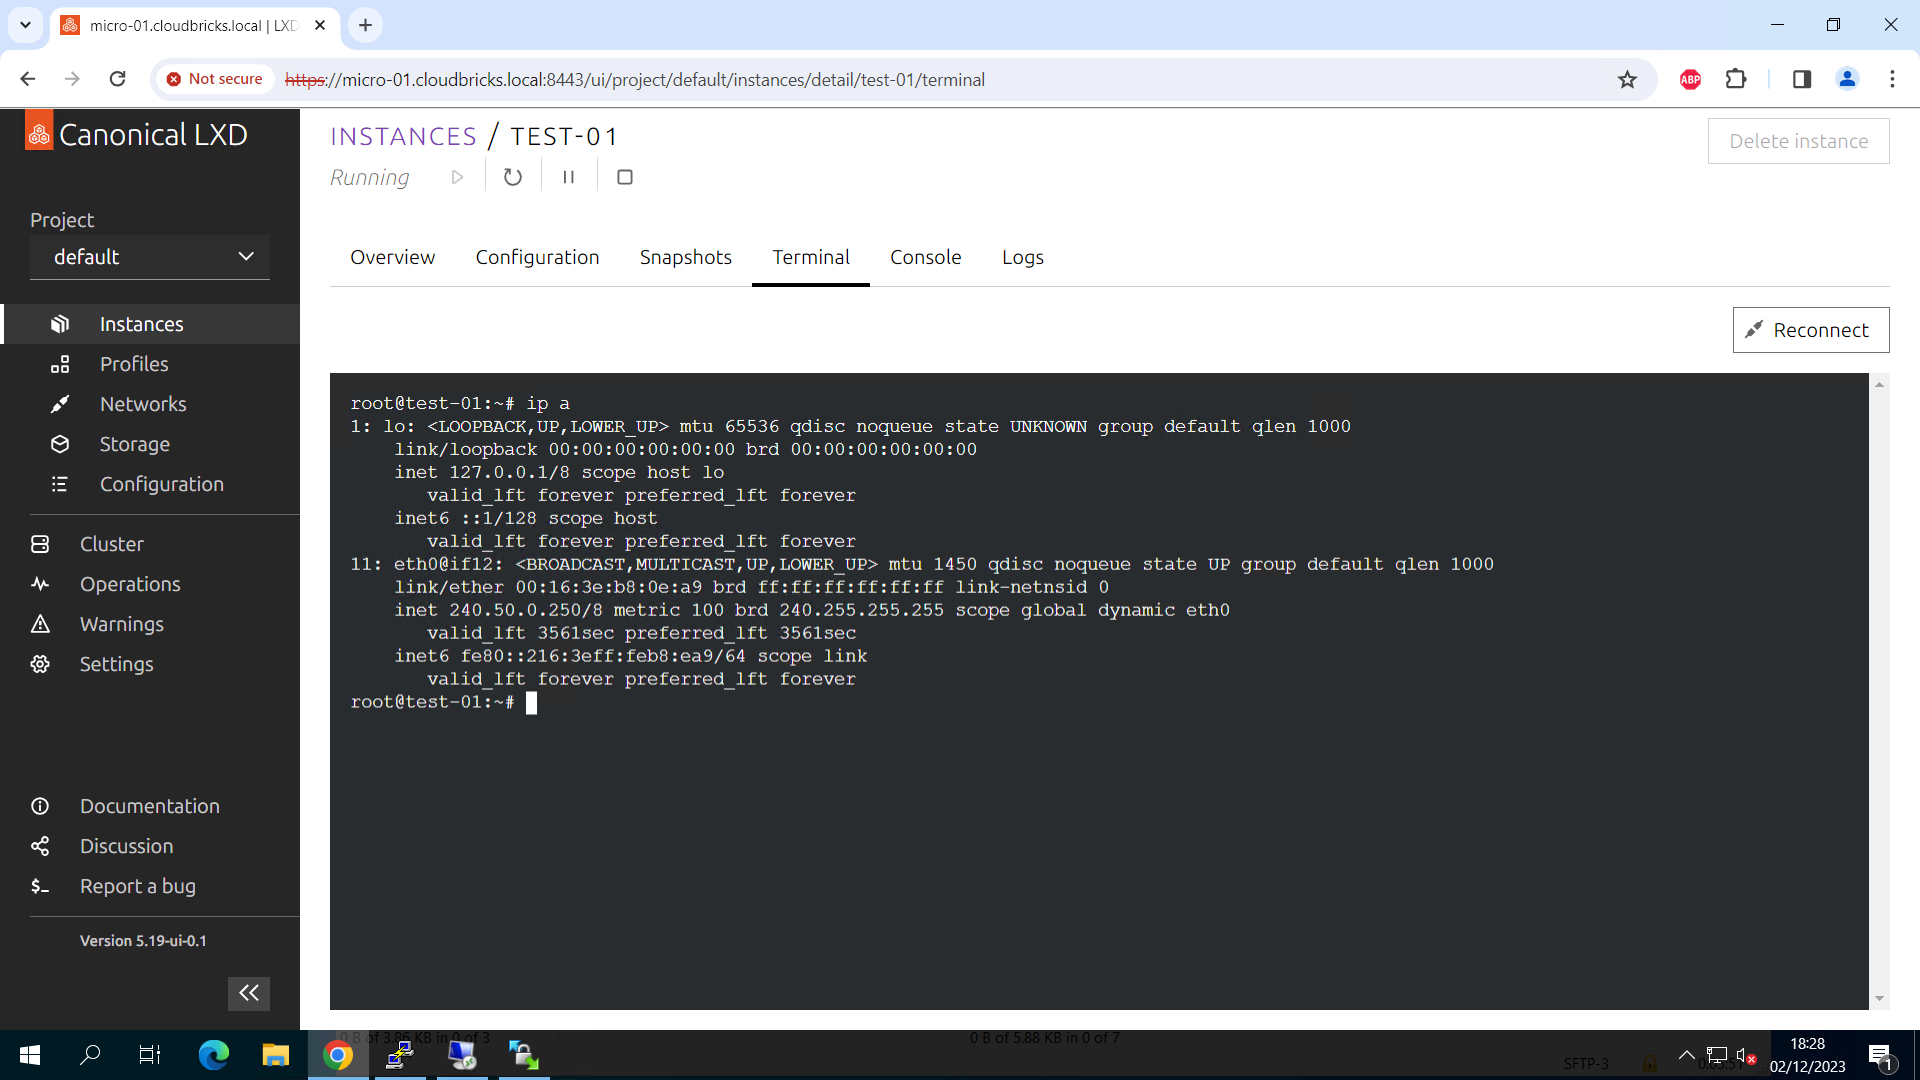Toggle instance pause button
The width and height of the screenshot is (1920, 1080).
(x=566, y=177)
